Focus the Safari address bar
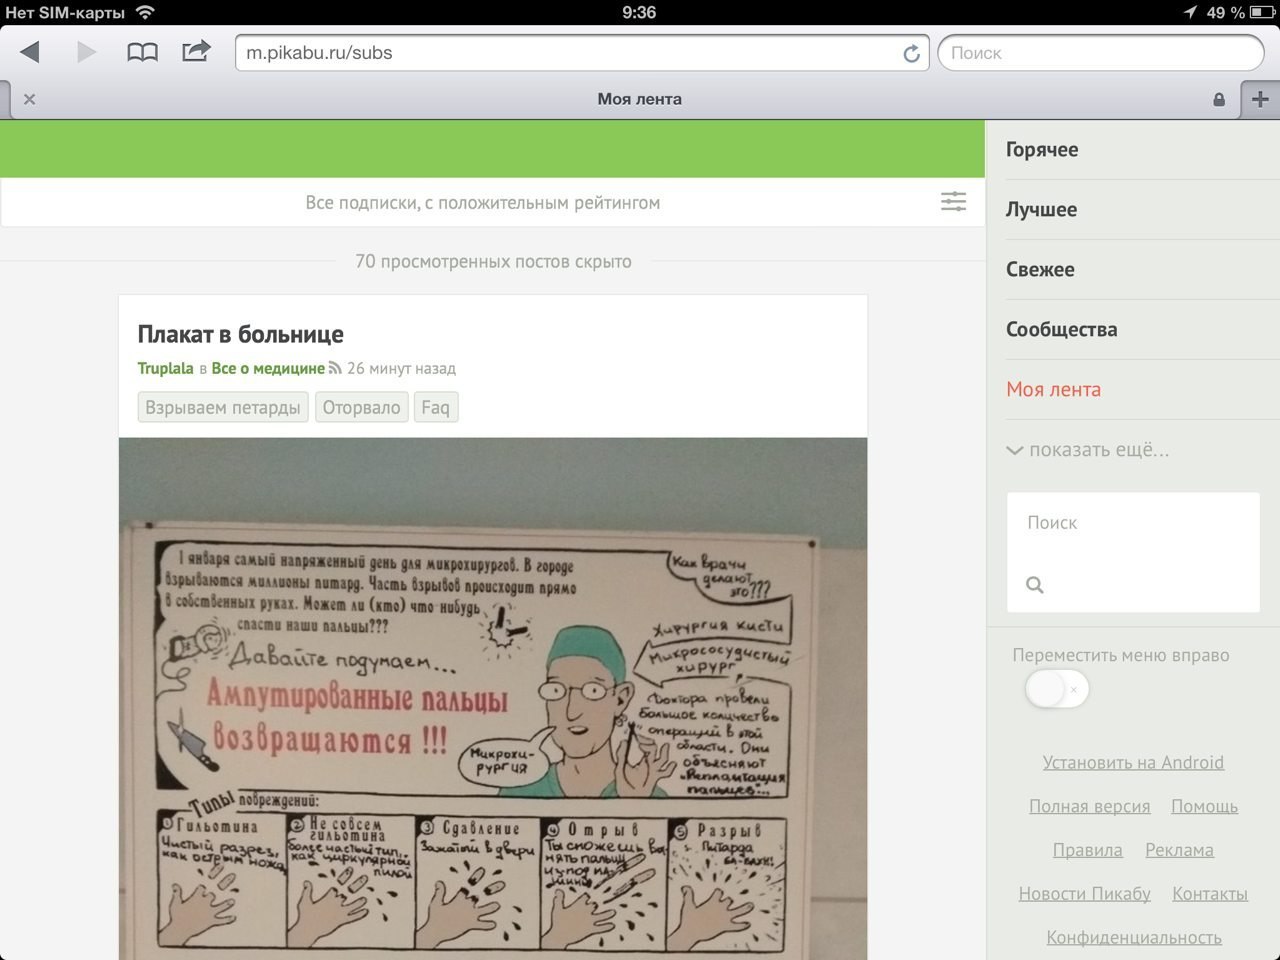This screenshot has width=1280, height=960. pos(582,53)
